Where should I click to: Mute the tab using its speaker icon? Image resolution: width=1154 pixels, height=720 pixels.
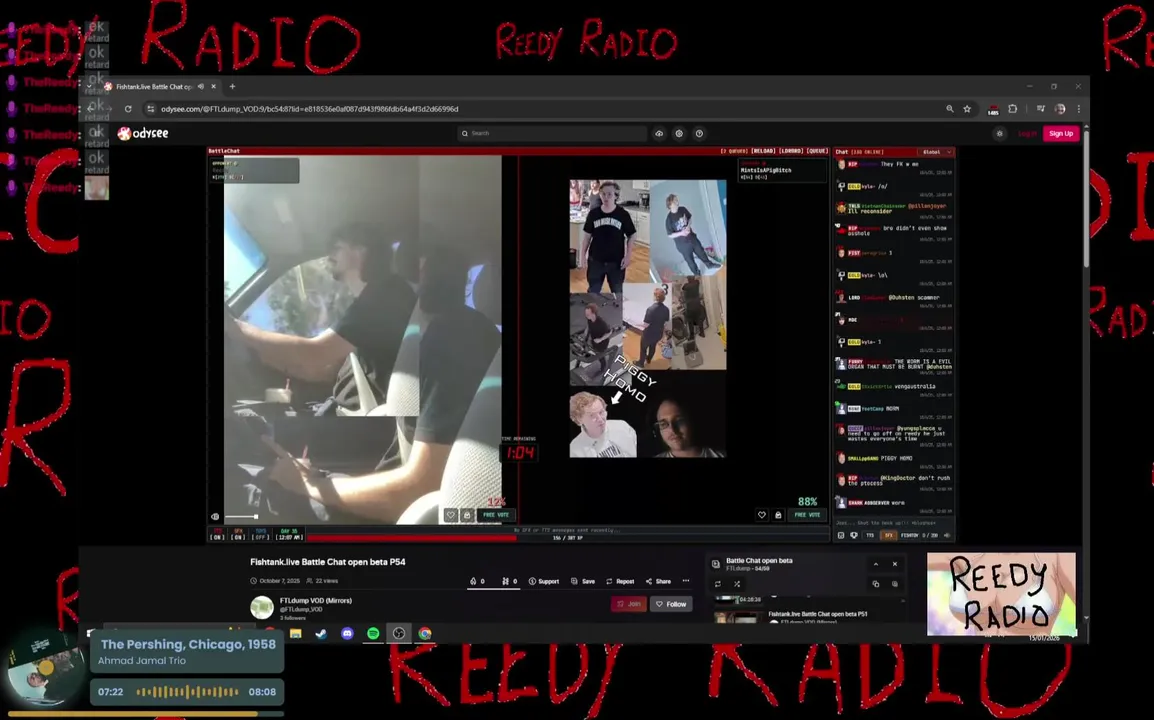click(200, 86)
